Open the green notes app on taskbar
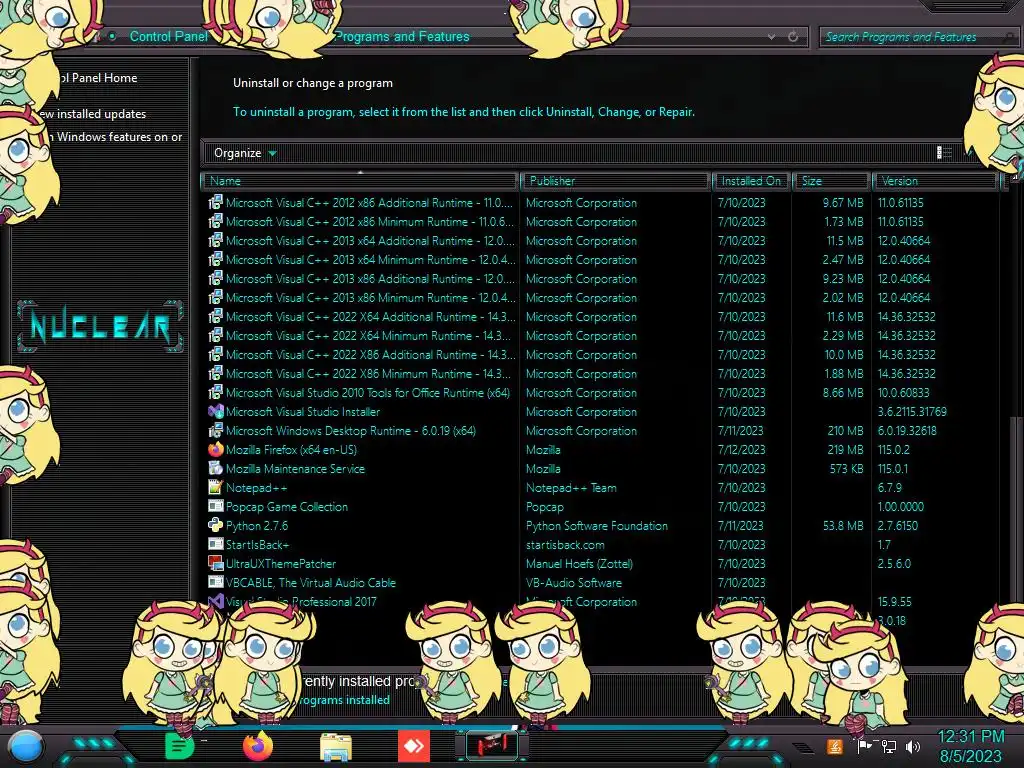The width and height of the screenshot is (1024, 768). pos(179,746)
